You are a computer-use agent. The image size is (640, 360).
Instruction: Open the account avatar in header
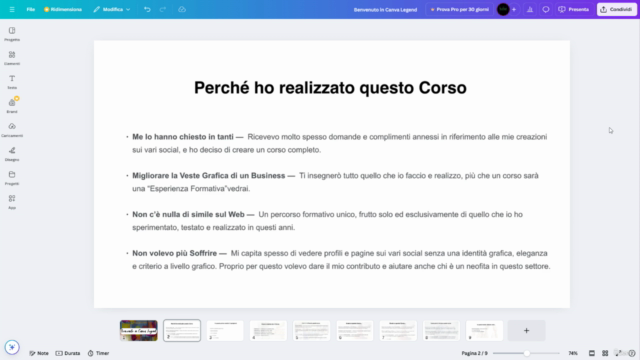click(503, 9)
